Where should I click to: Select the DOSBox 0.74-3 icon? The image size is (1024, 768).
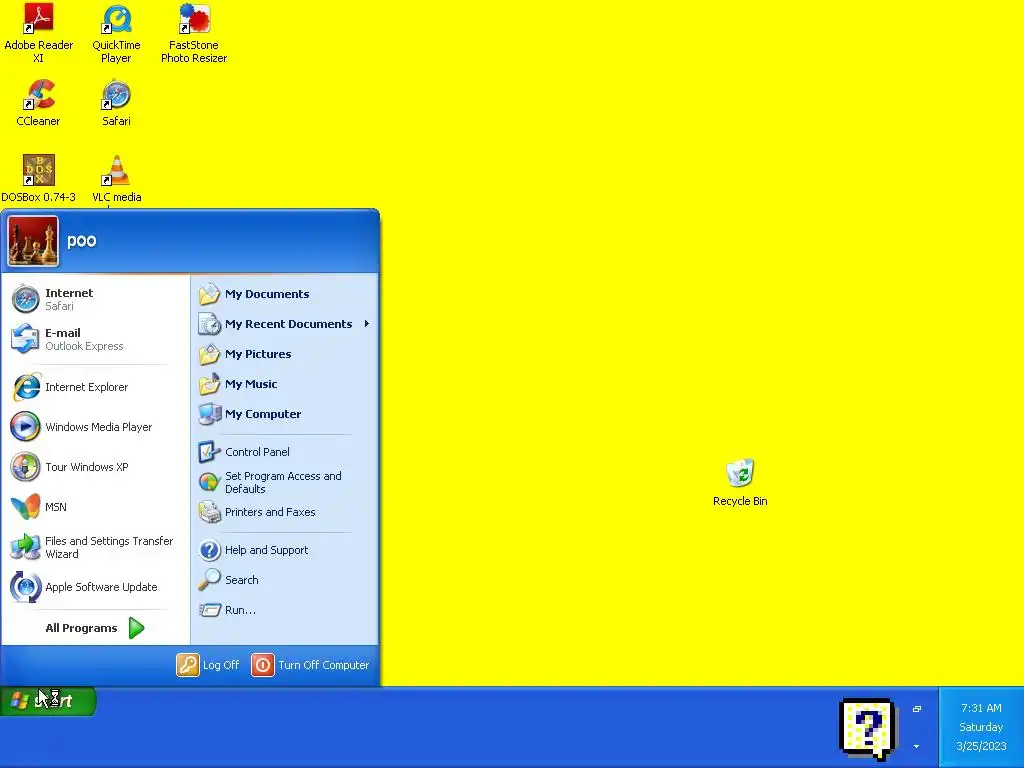[39, 179]
